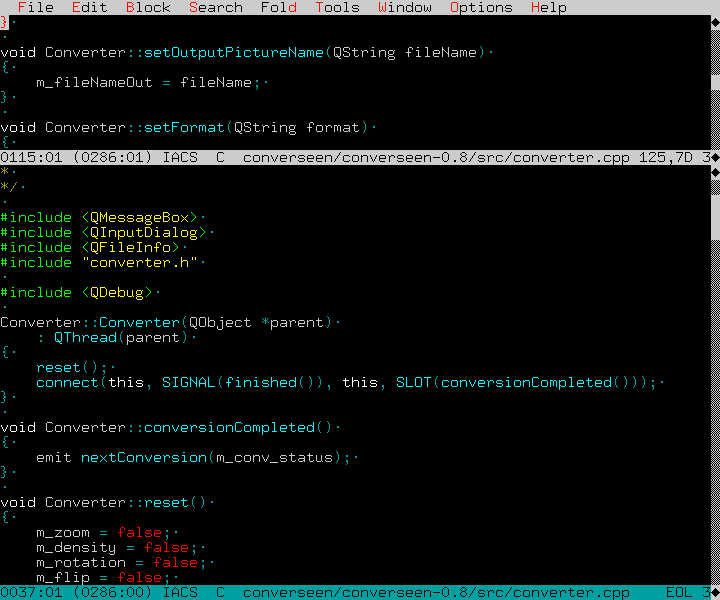Click the lower pane scrollbar track below thumb

[x=715, y=413]
